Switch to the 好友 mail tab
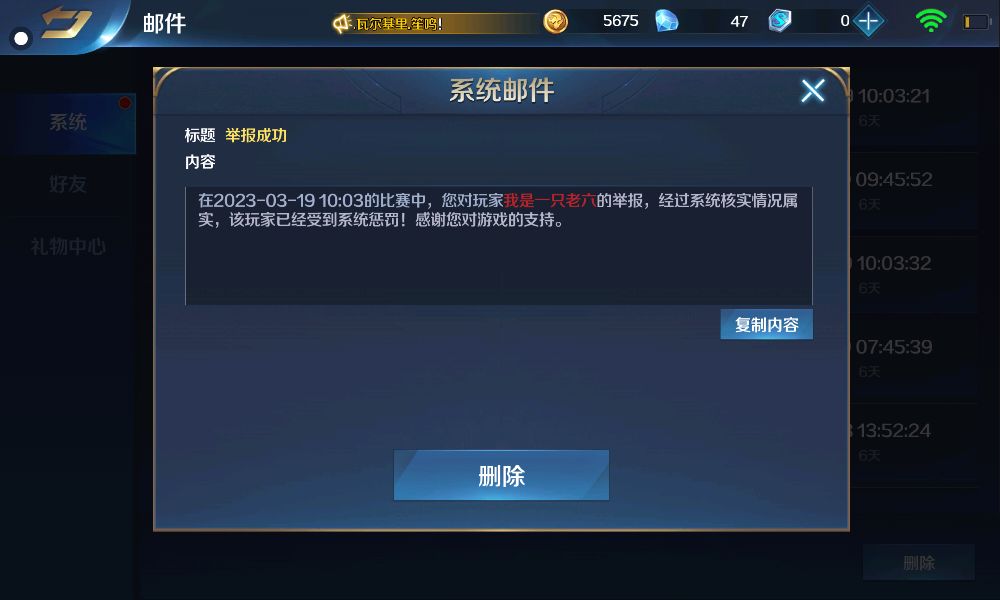 (68, 184)
